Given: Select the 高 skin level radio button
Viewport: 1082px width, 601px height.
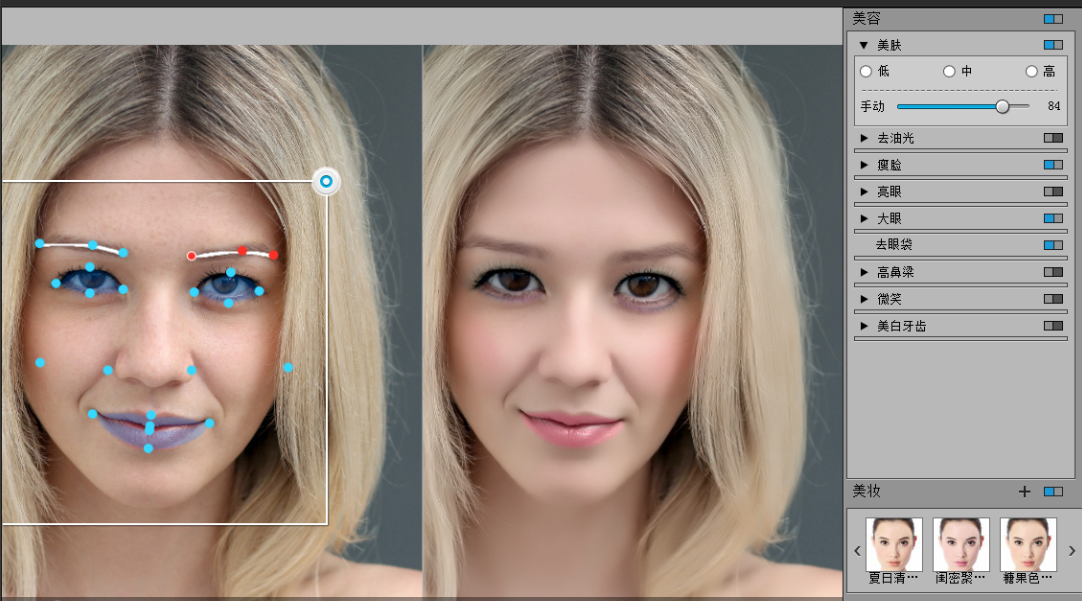Looking at the screenshot, I should pyautogui.click(x=1031, y=71).
